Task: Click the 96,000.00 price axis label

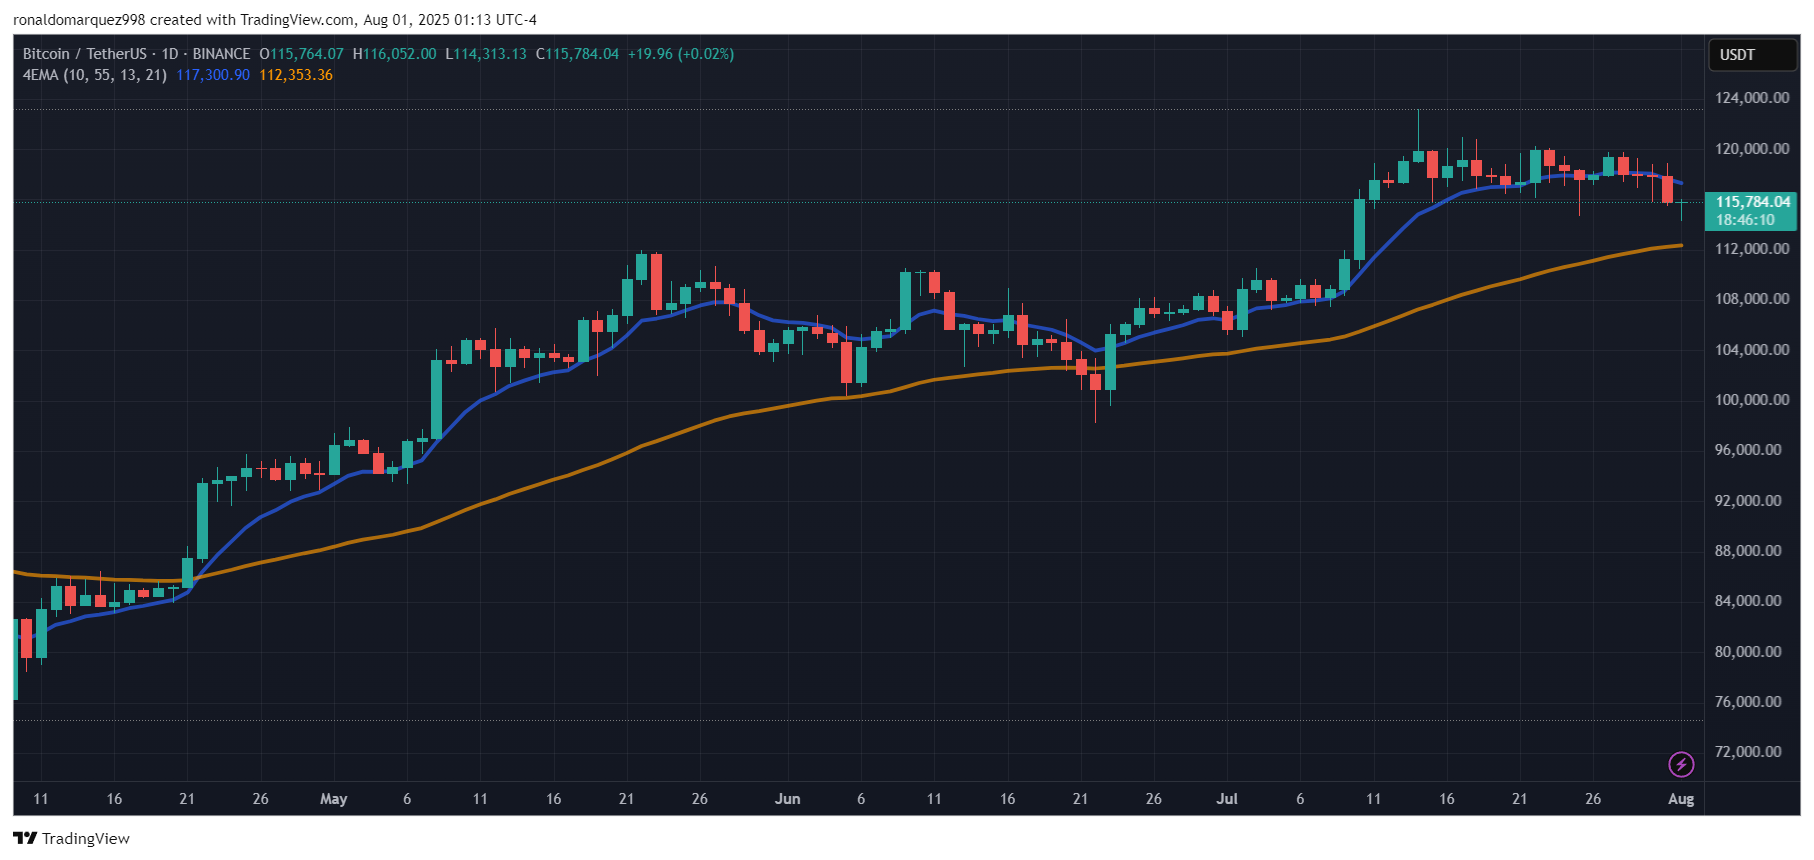Action: 1748,450
